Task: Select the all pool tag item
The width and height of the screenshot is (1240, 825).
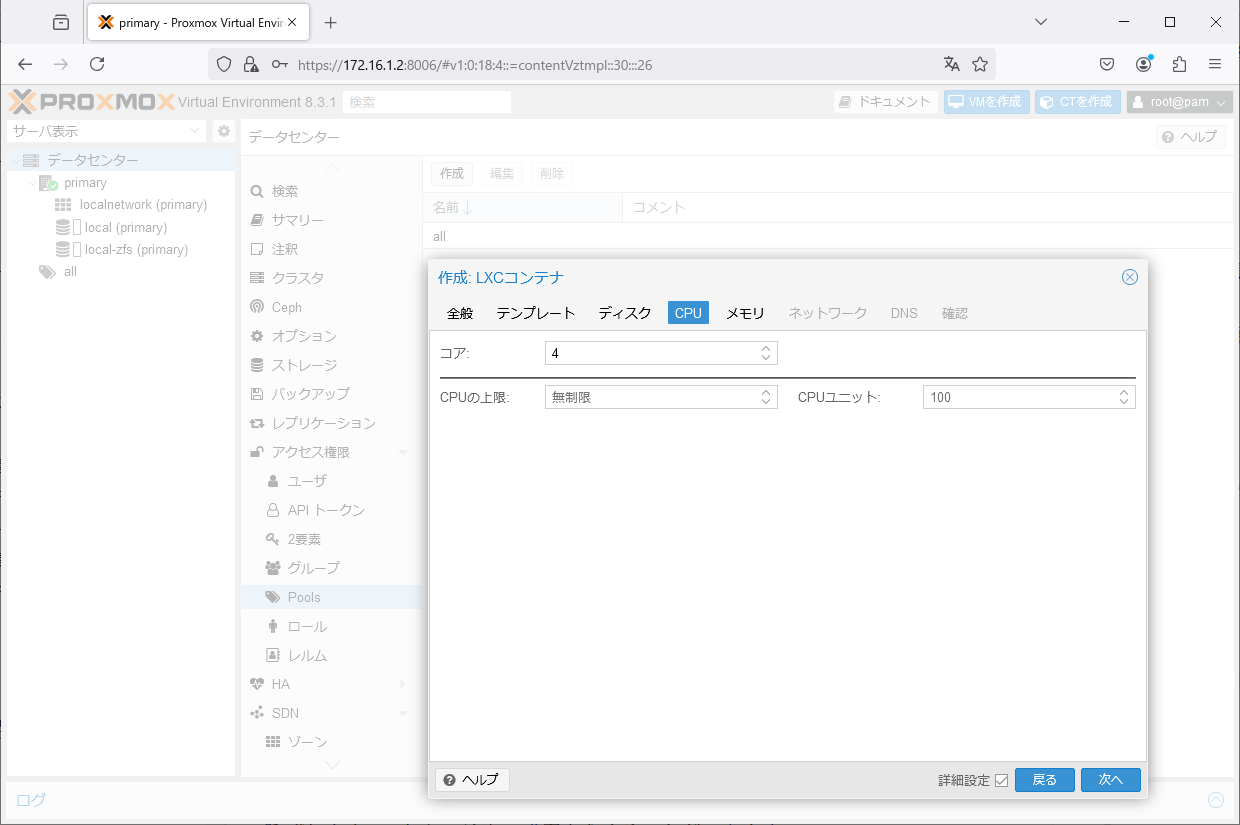Action: click(x=70, y=272)
